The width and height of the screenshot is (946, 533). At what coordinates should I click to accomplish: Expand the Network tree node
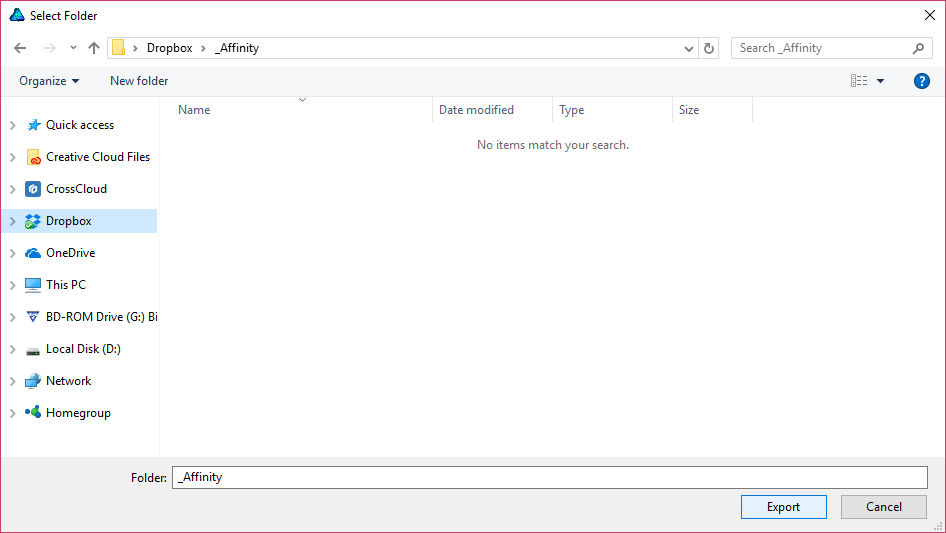tap(12, 381)
